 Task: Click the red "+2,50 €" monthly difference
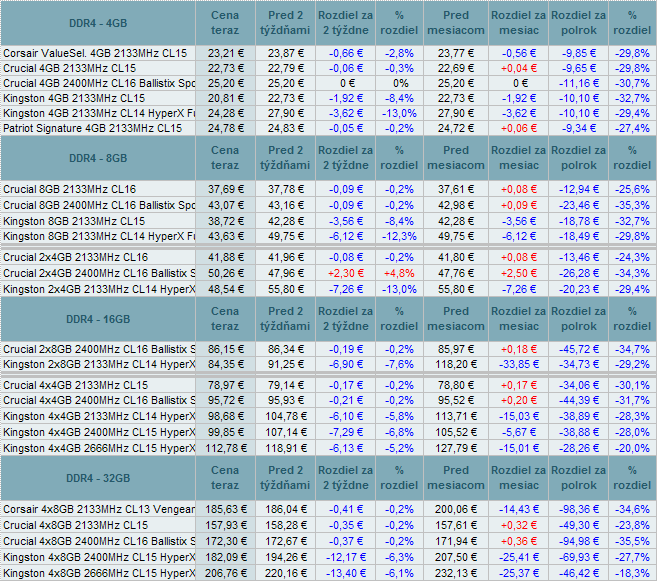519,274
